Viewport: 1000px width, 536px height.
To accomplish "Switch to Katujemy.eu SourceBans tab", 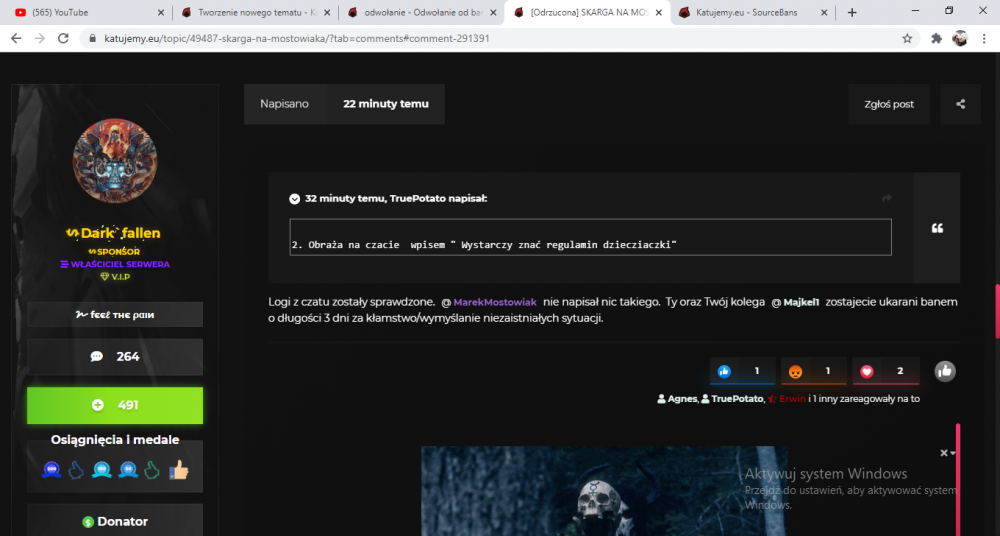I will 753,12.
